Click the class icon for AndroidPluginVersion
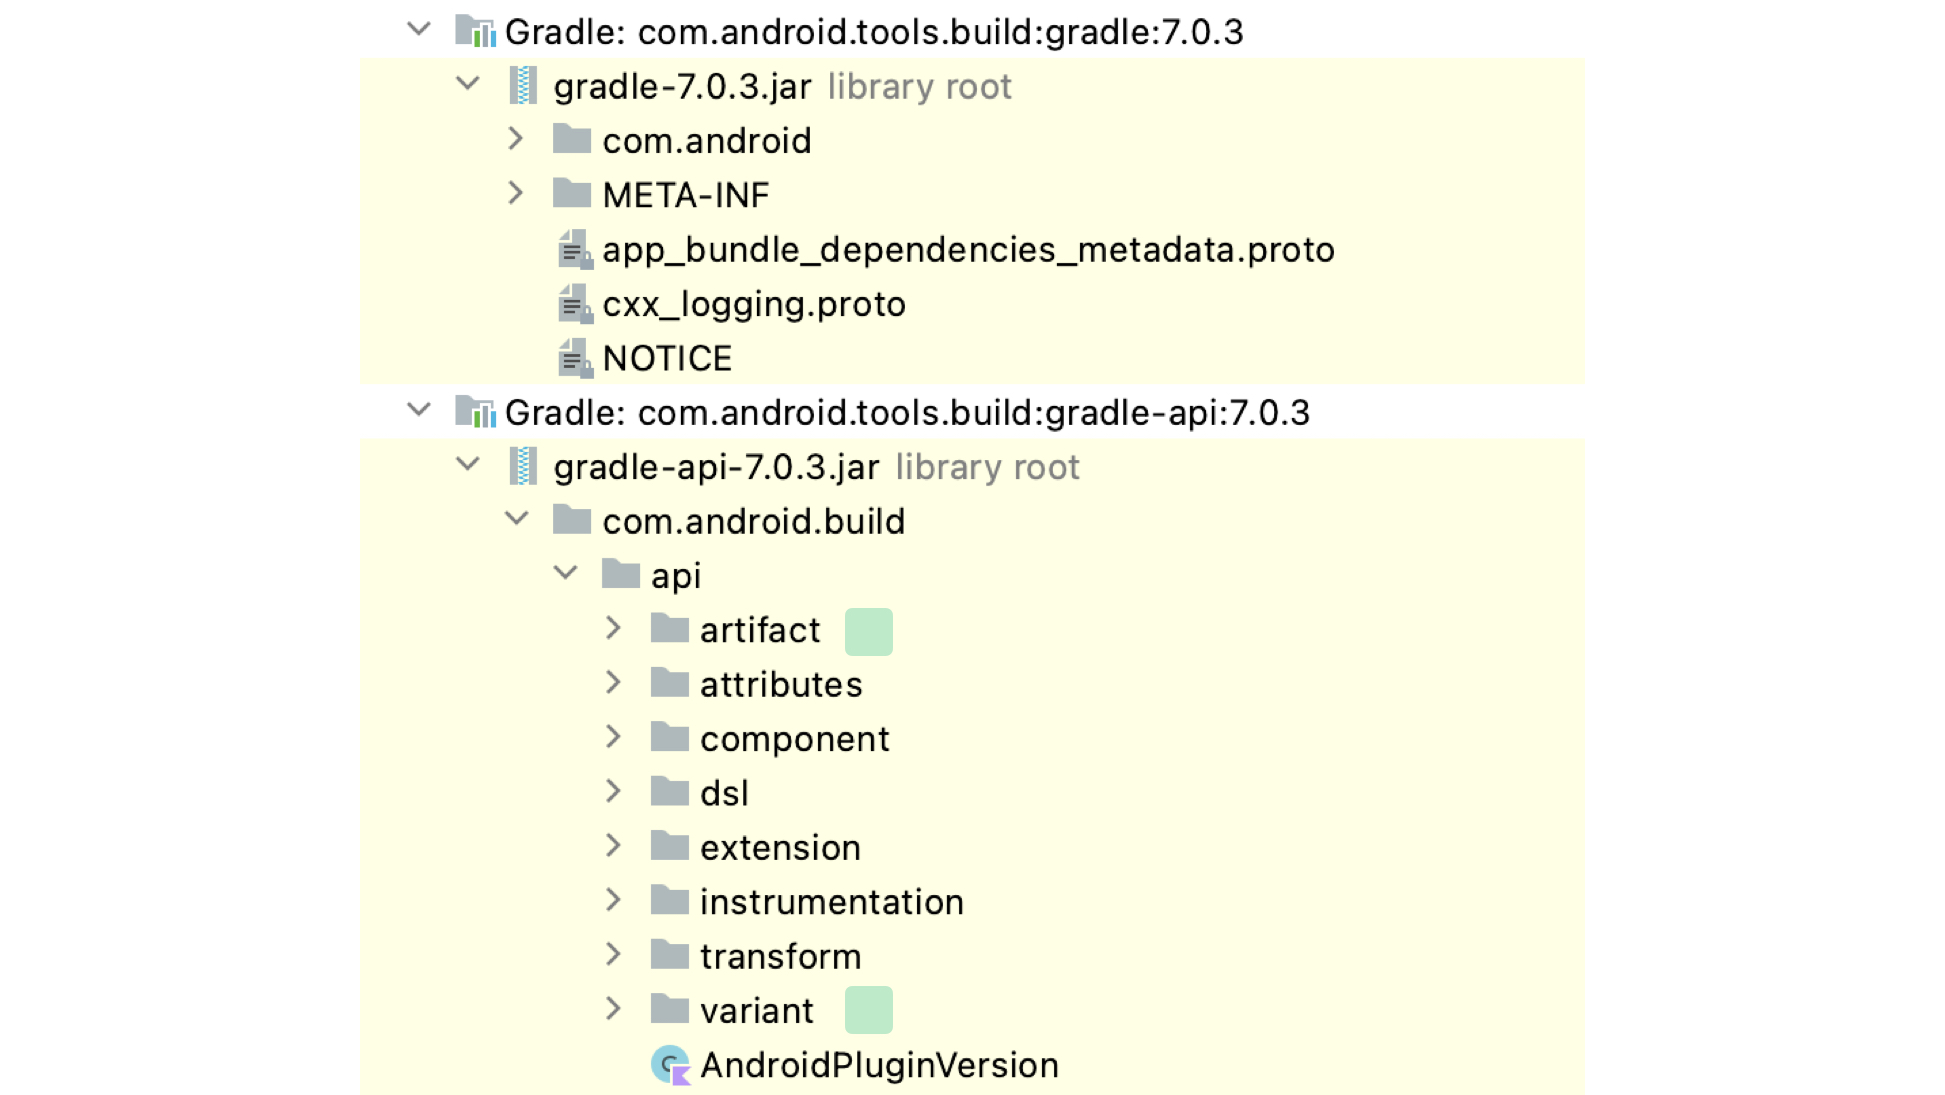This screenshot has height=1095, width=1945. tap(671, 1064)
